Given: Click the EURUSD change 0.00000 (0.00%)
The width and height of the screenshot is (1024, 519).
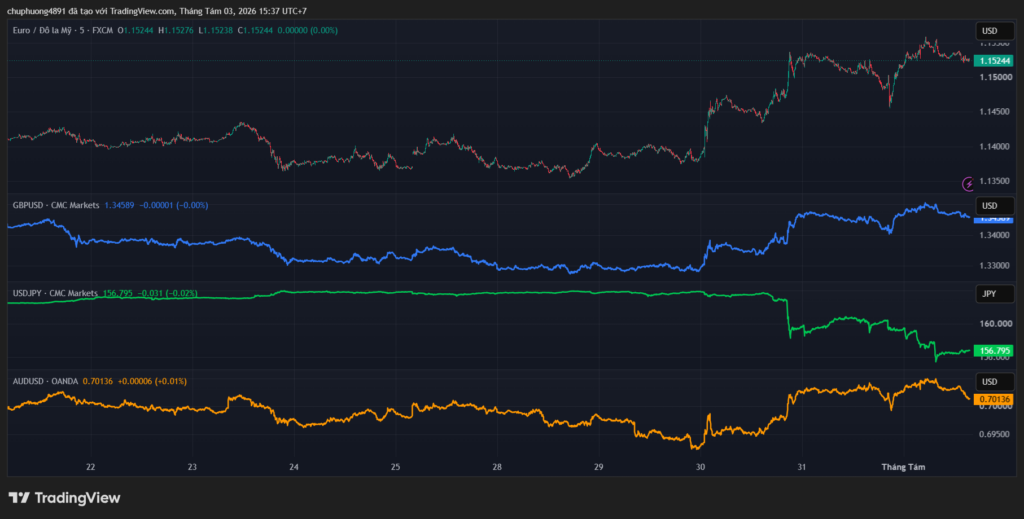Looking at the screenshot, I should [308, 30].
